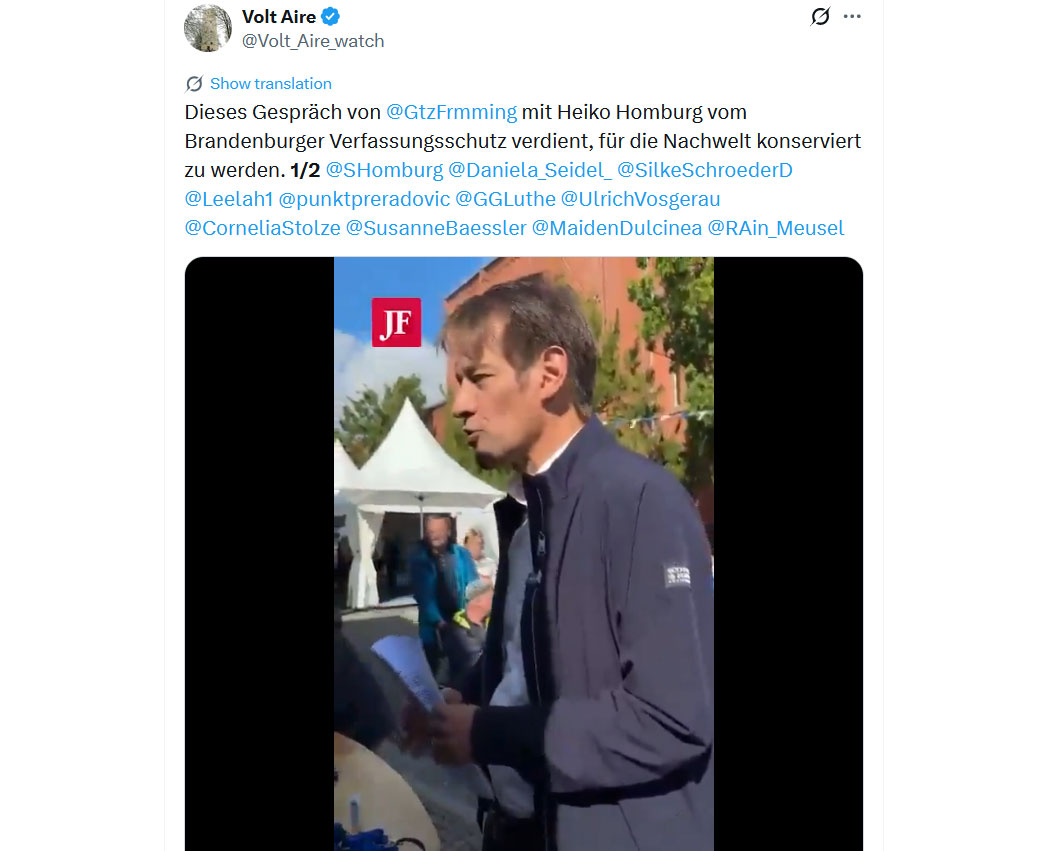Click the @MaidenDulcinea mention
1050x851 pixels.
(x=617, y=228)
